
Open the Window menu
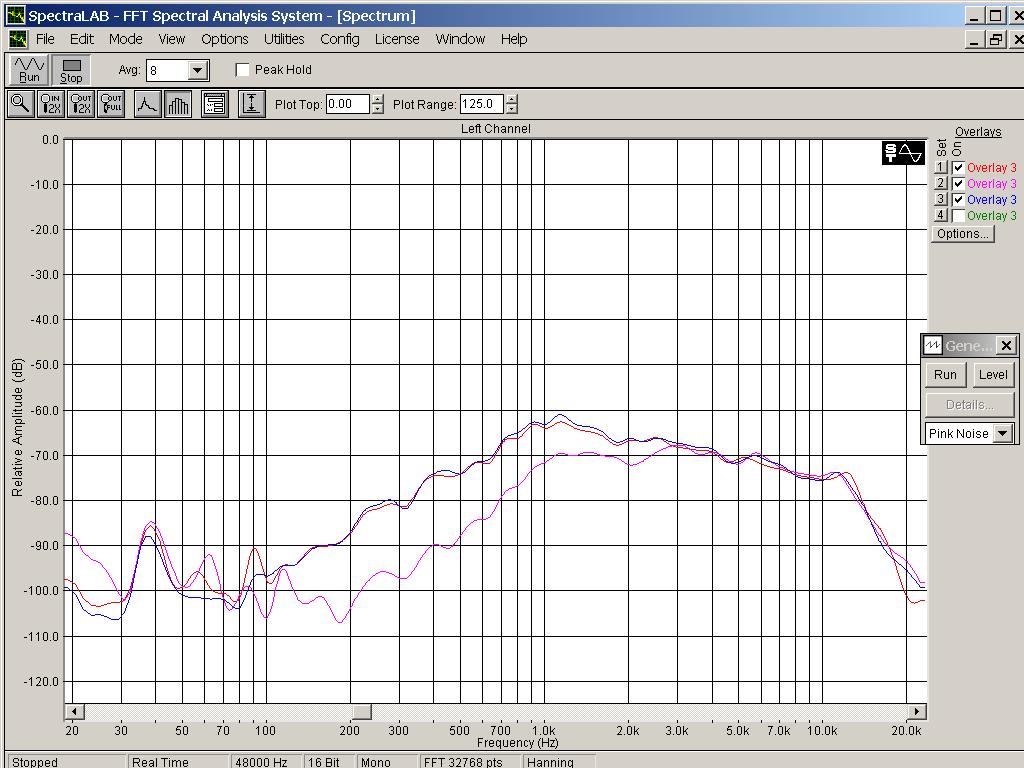(460, 39)
